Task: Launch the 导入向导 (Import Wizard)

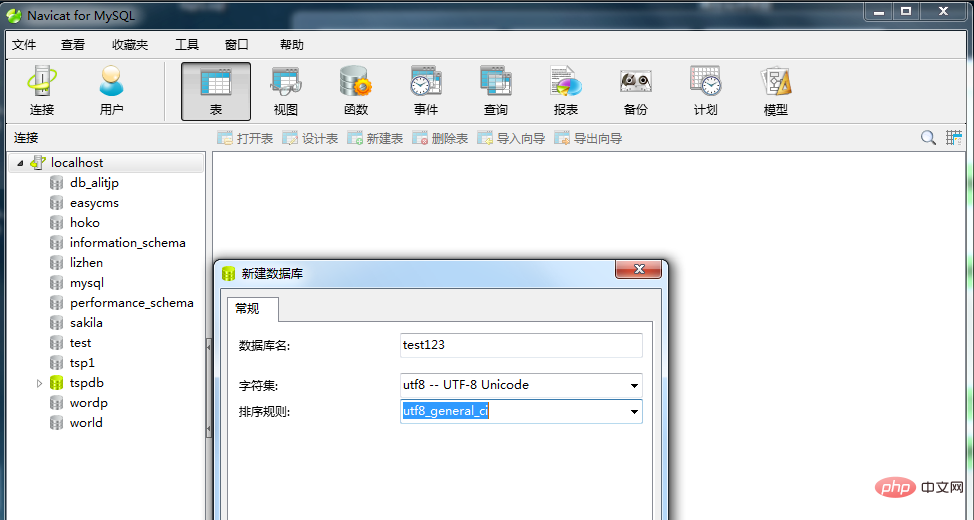Action: click(x=511, y=138)
